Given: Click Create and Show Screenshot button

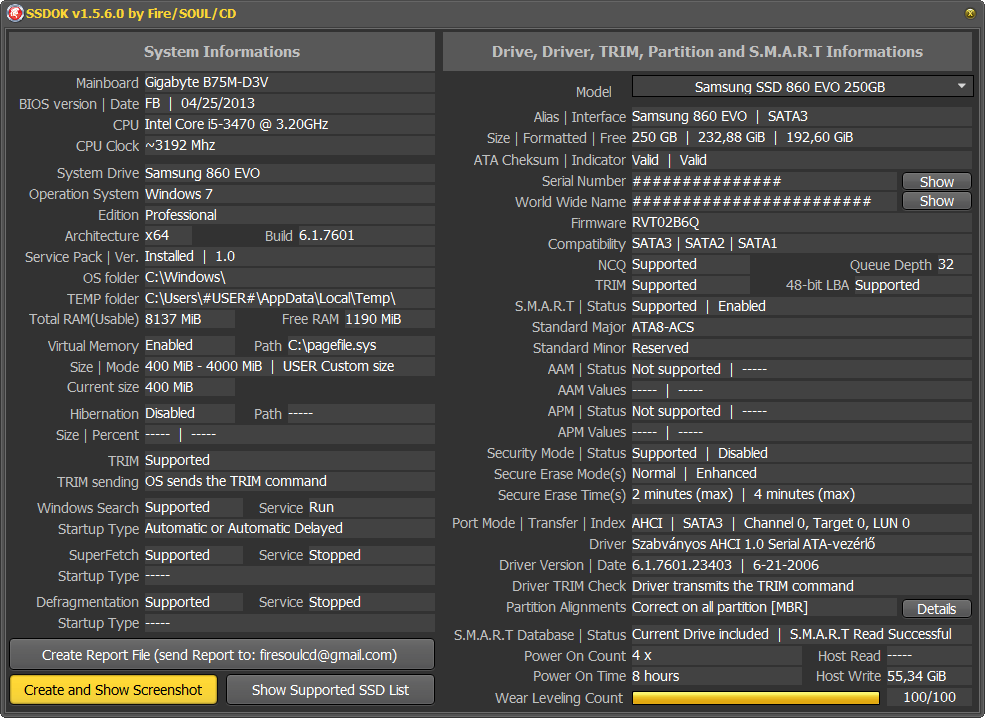Looking at the screenshot, I should tap(113, 690).
